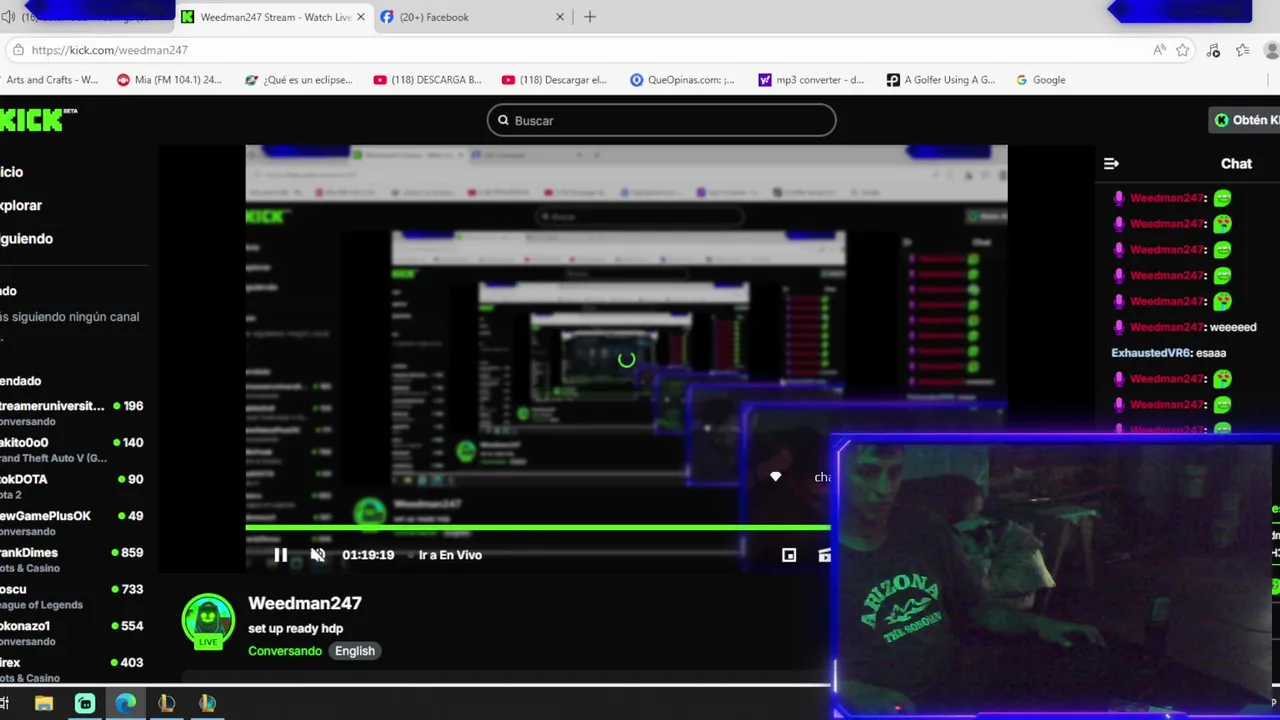Click the Weedman247 channel name
This screenshot has height=720, width=1280.
[305, 603]
